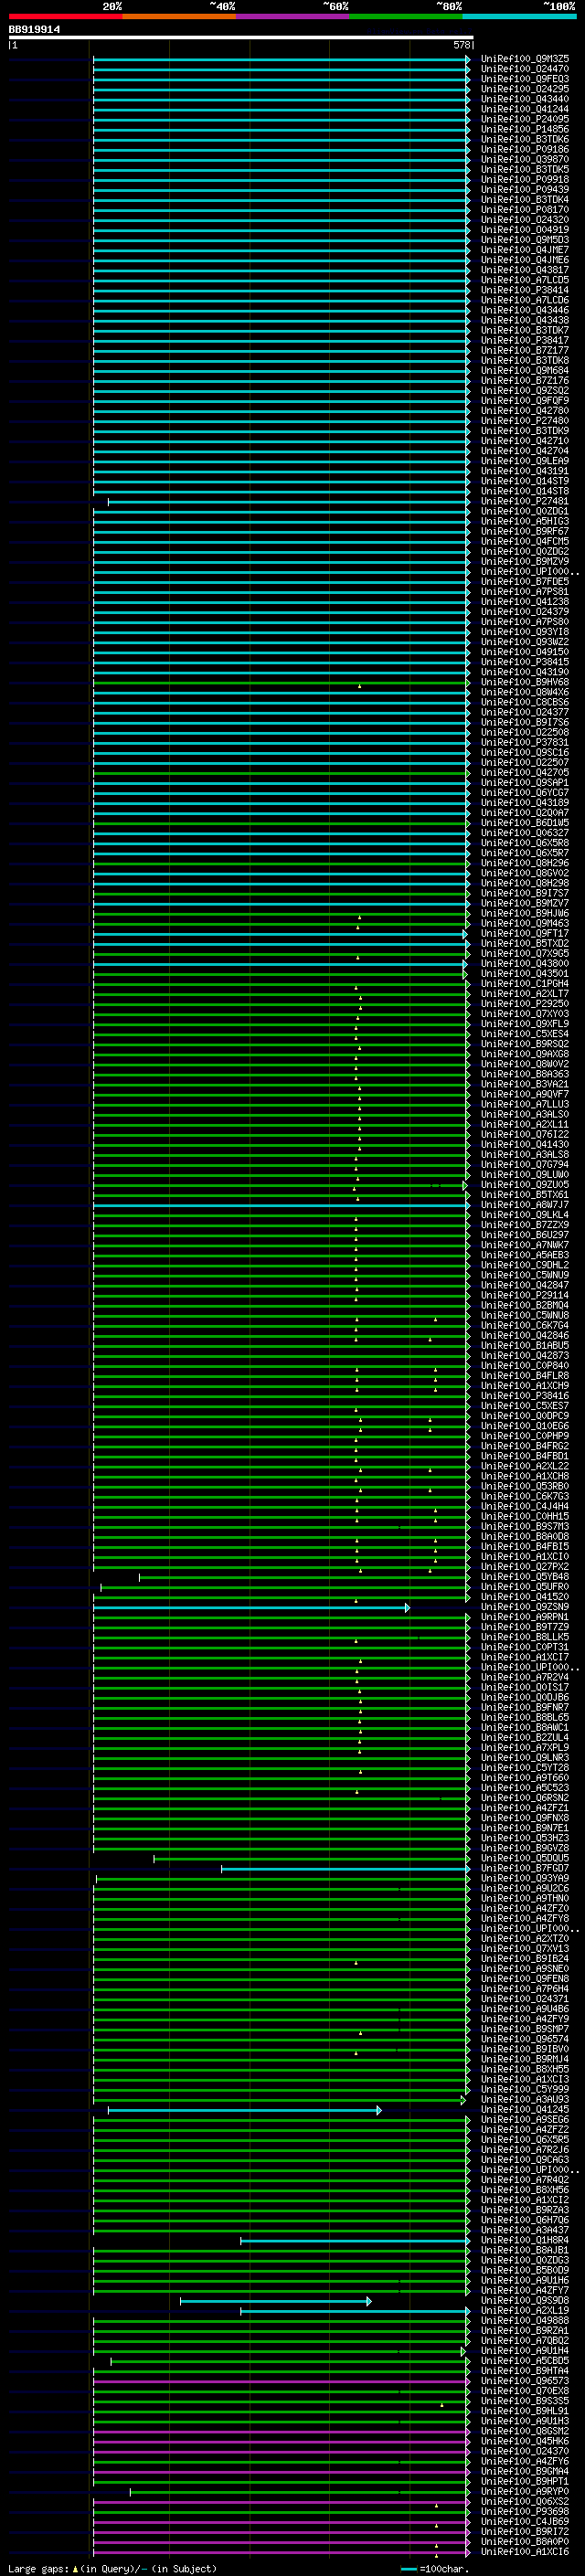Click the short cyan UniRef100_Q9ZSN9 alignment bar
Screen dimensions: 585x2576
click(x=251, y=1608)
